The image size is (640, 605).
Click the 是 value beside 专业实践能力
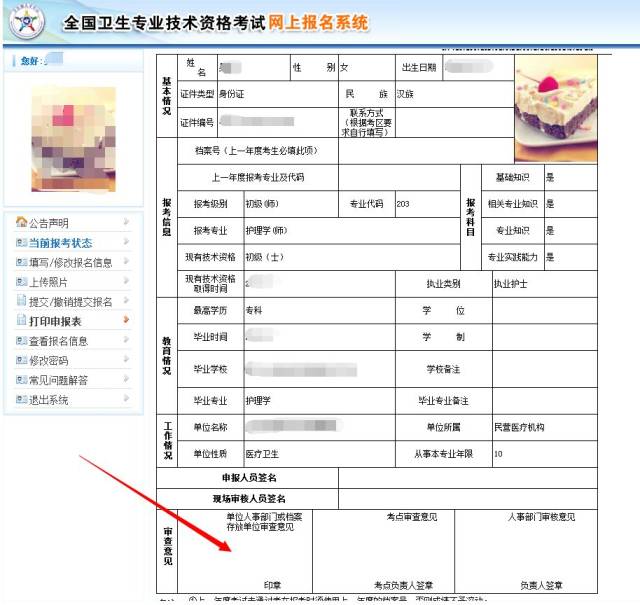tap(550, 257)
